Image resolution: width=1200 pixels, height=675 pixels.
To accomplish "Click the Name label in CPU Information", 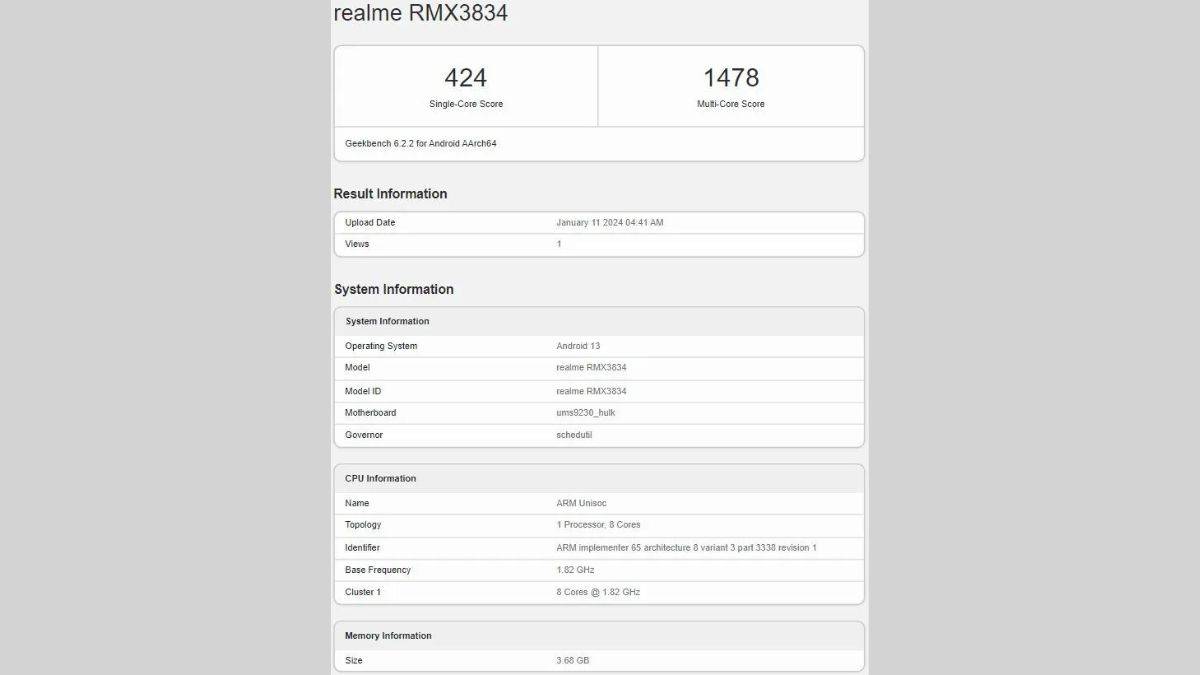I will click(x=357, y=503).
